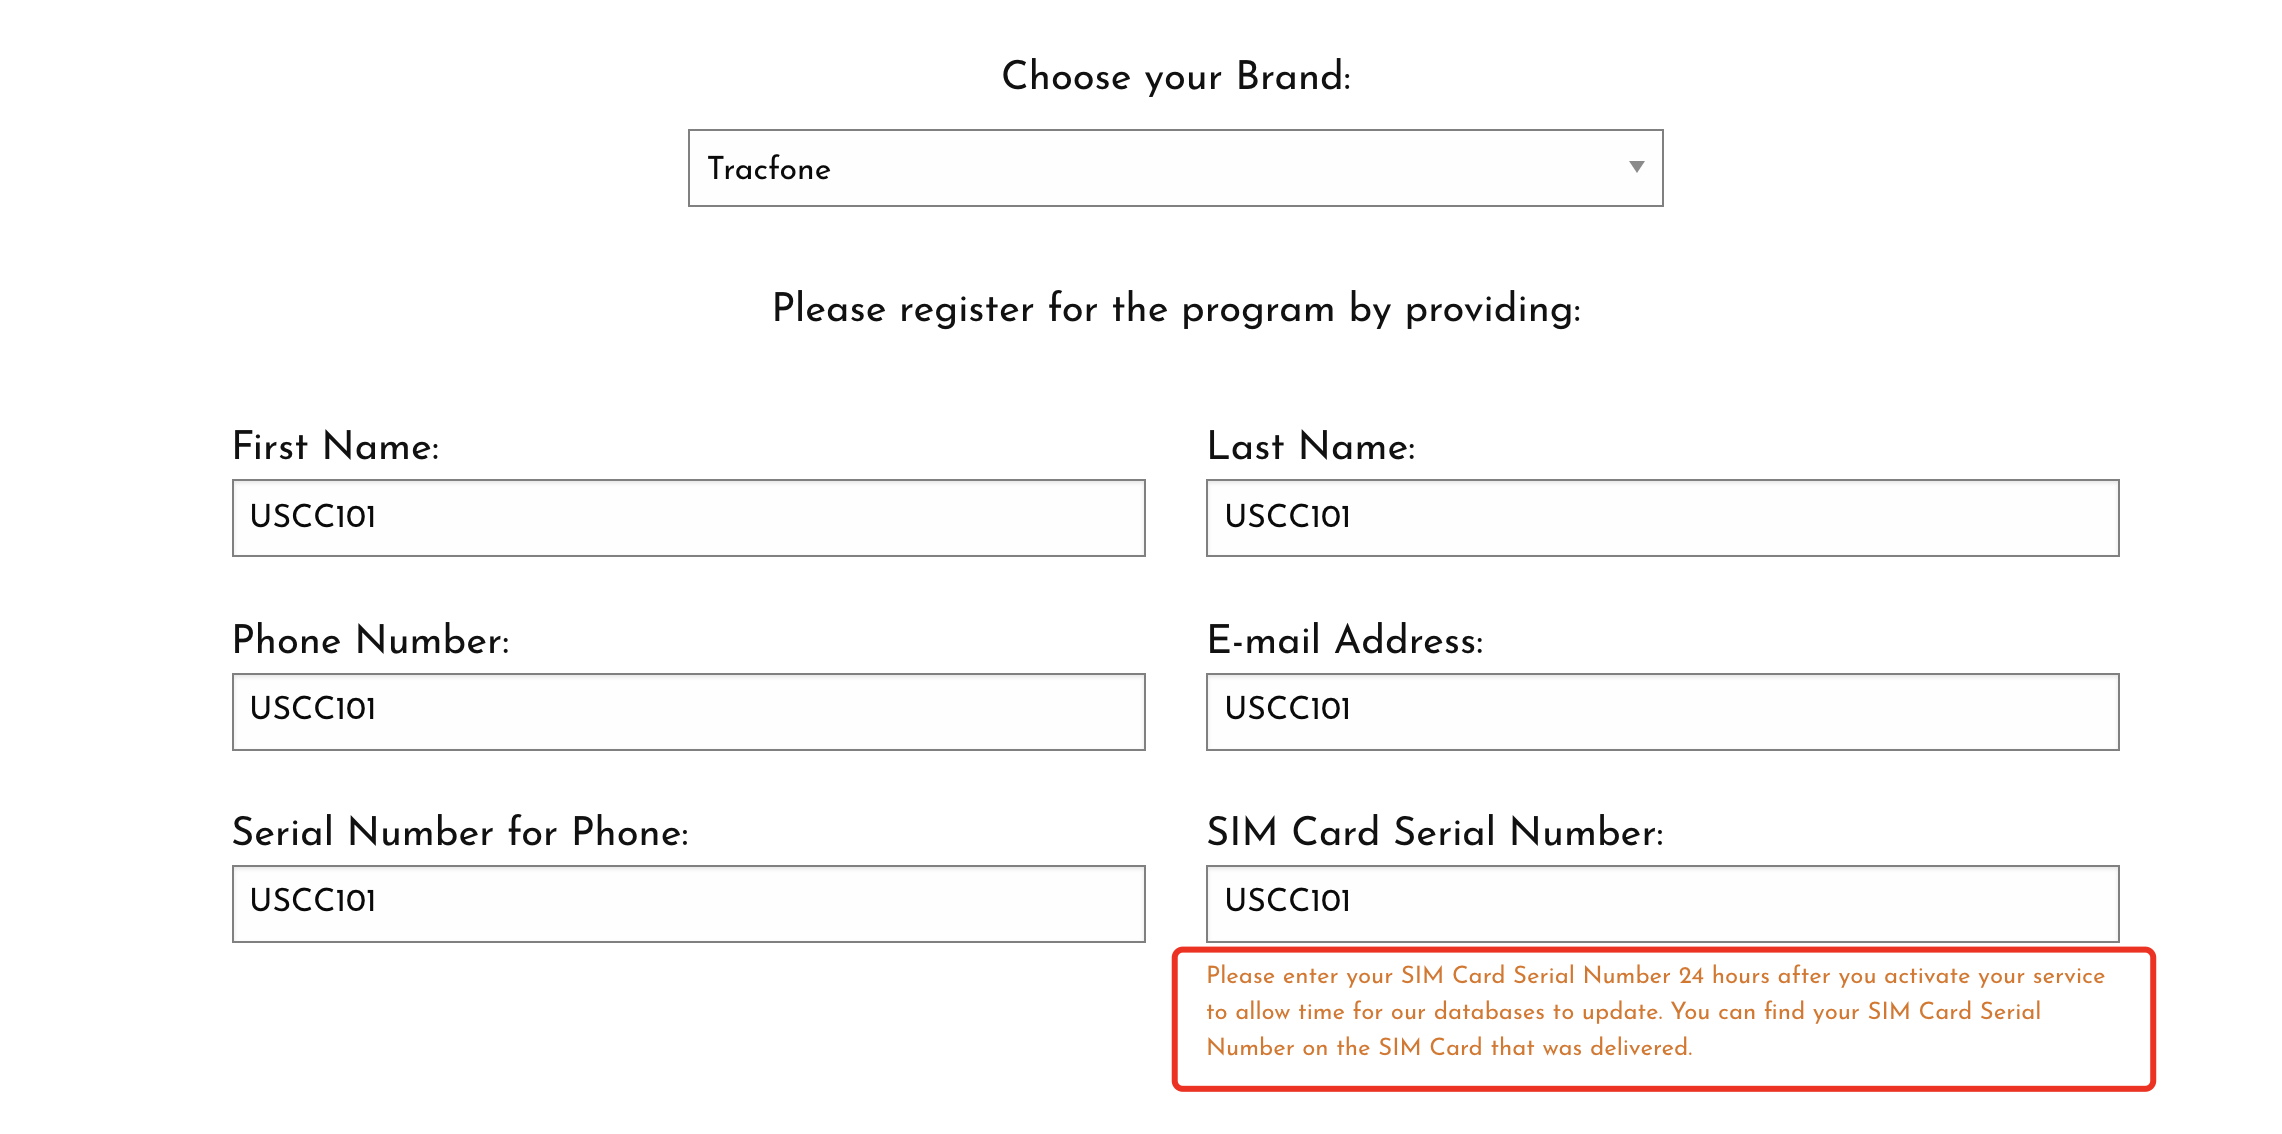Image resolution: width=2282 pixels, height=1134 pixels.
Task: Click notice line "Number on the SIM Card"
Action: pyautogui.click(x=1449, y=1047)
